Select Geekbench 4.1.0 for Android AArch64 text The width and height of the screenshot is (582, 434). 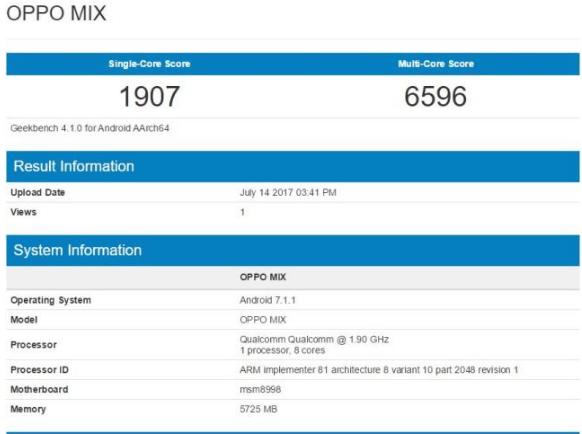click(90, 128)
